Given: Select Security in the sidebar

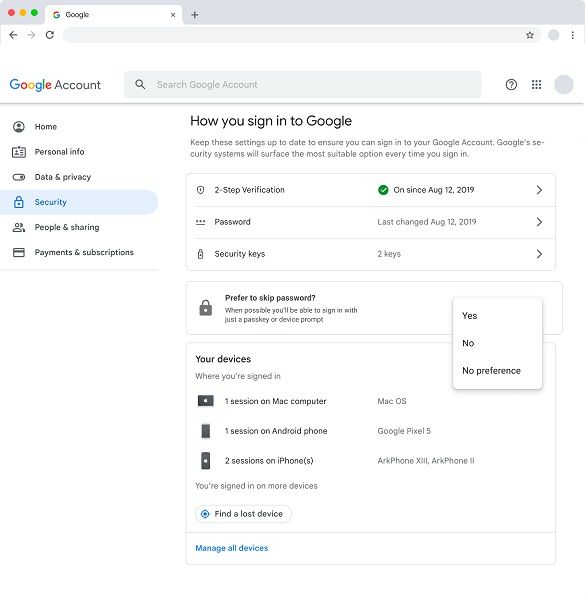Looking at the screenshot, I should 79,202.
